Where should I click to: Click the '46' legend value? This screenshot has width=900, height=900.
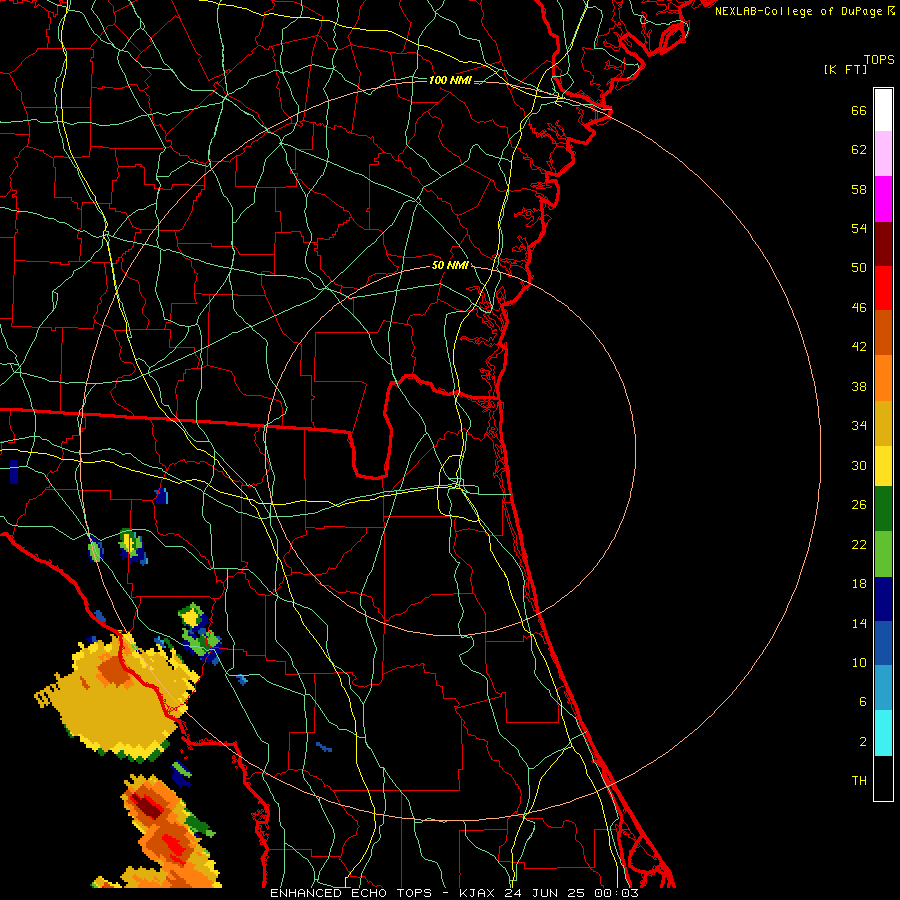(859, 308)
